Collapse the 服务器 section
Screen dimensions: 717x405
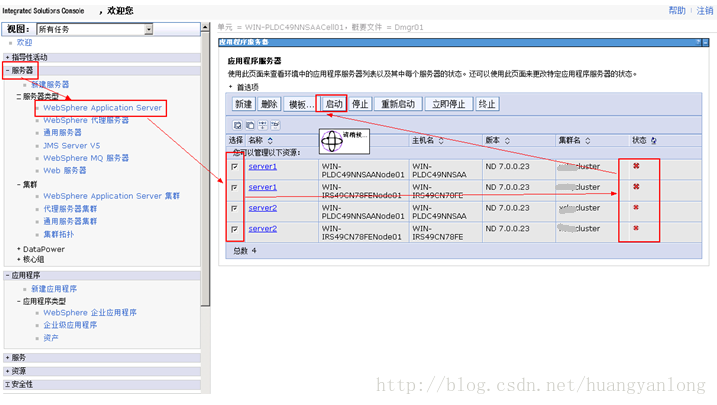pyautogui.click(x=8, y=70)
